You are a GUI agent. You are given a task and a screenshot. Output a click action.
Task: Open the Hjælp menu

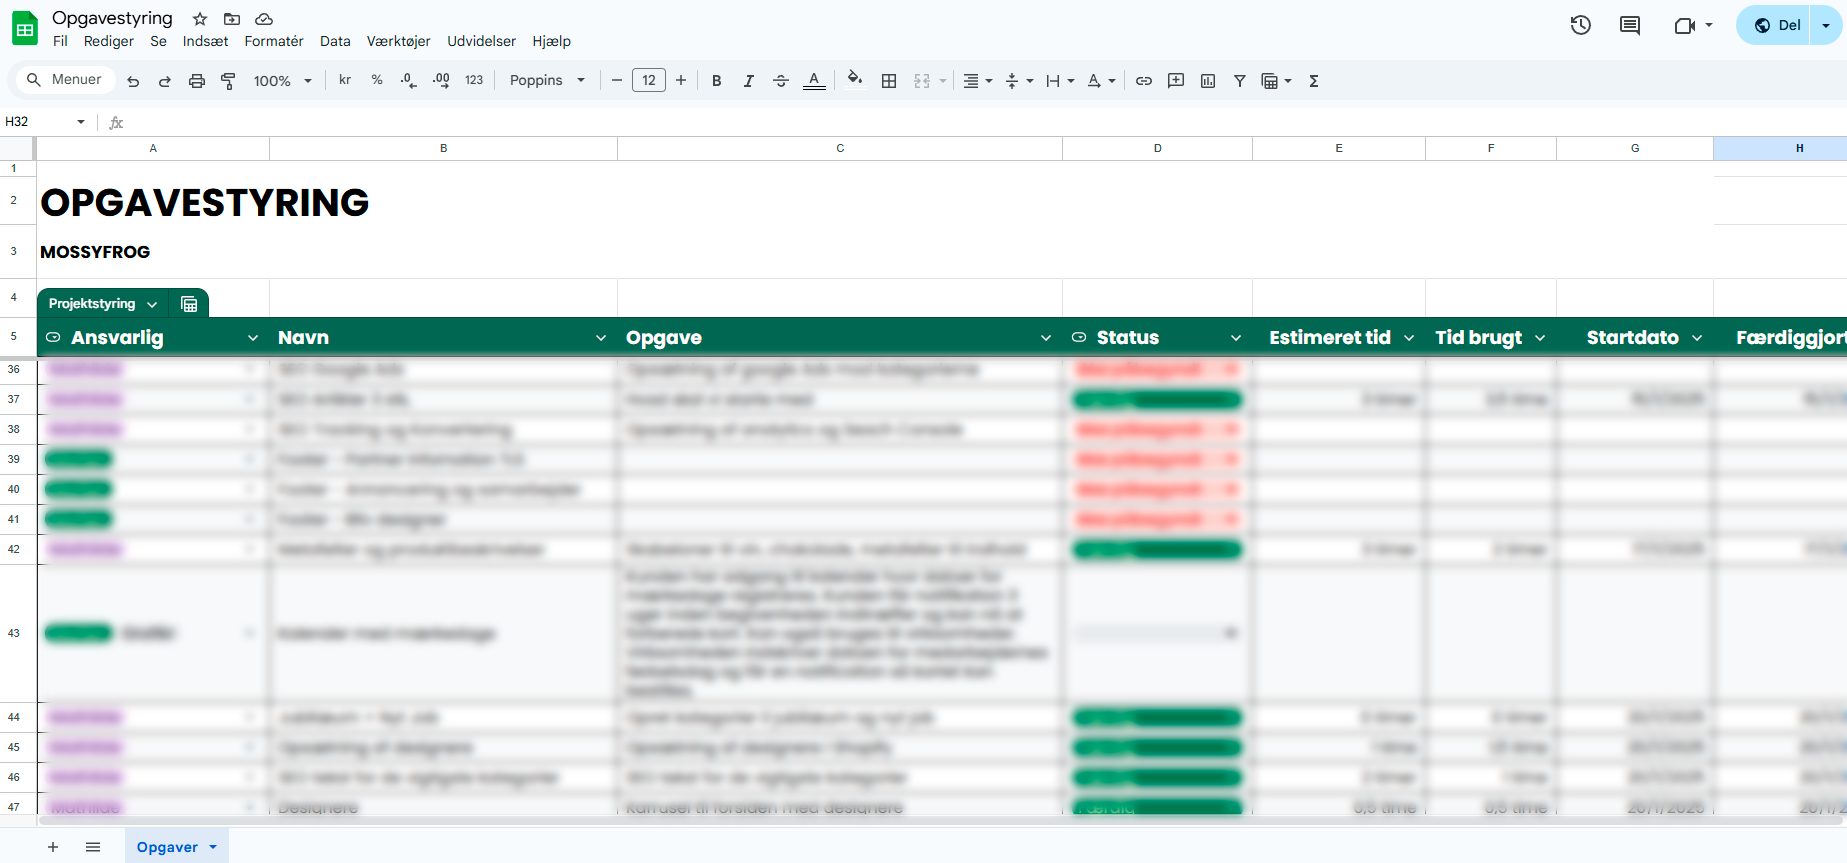coord(552,41)
